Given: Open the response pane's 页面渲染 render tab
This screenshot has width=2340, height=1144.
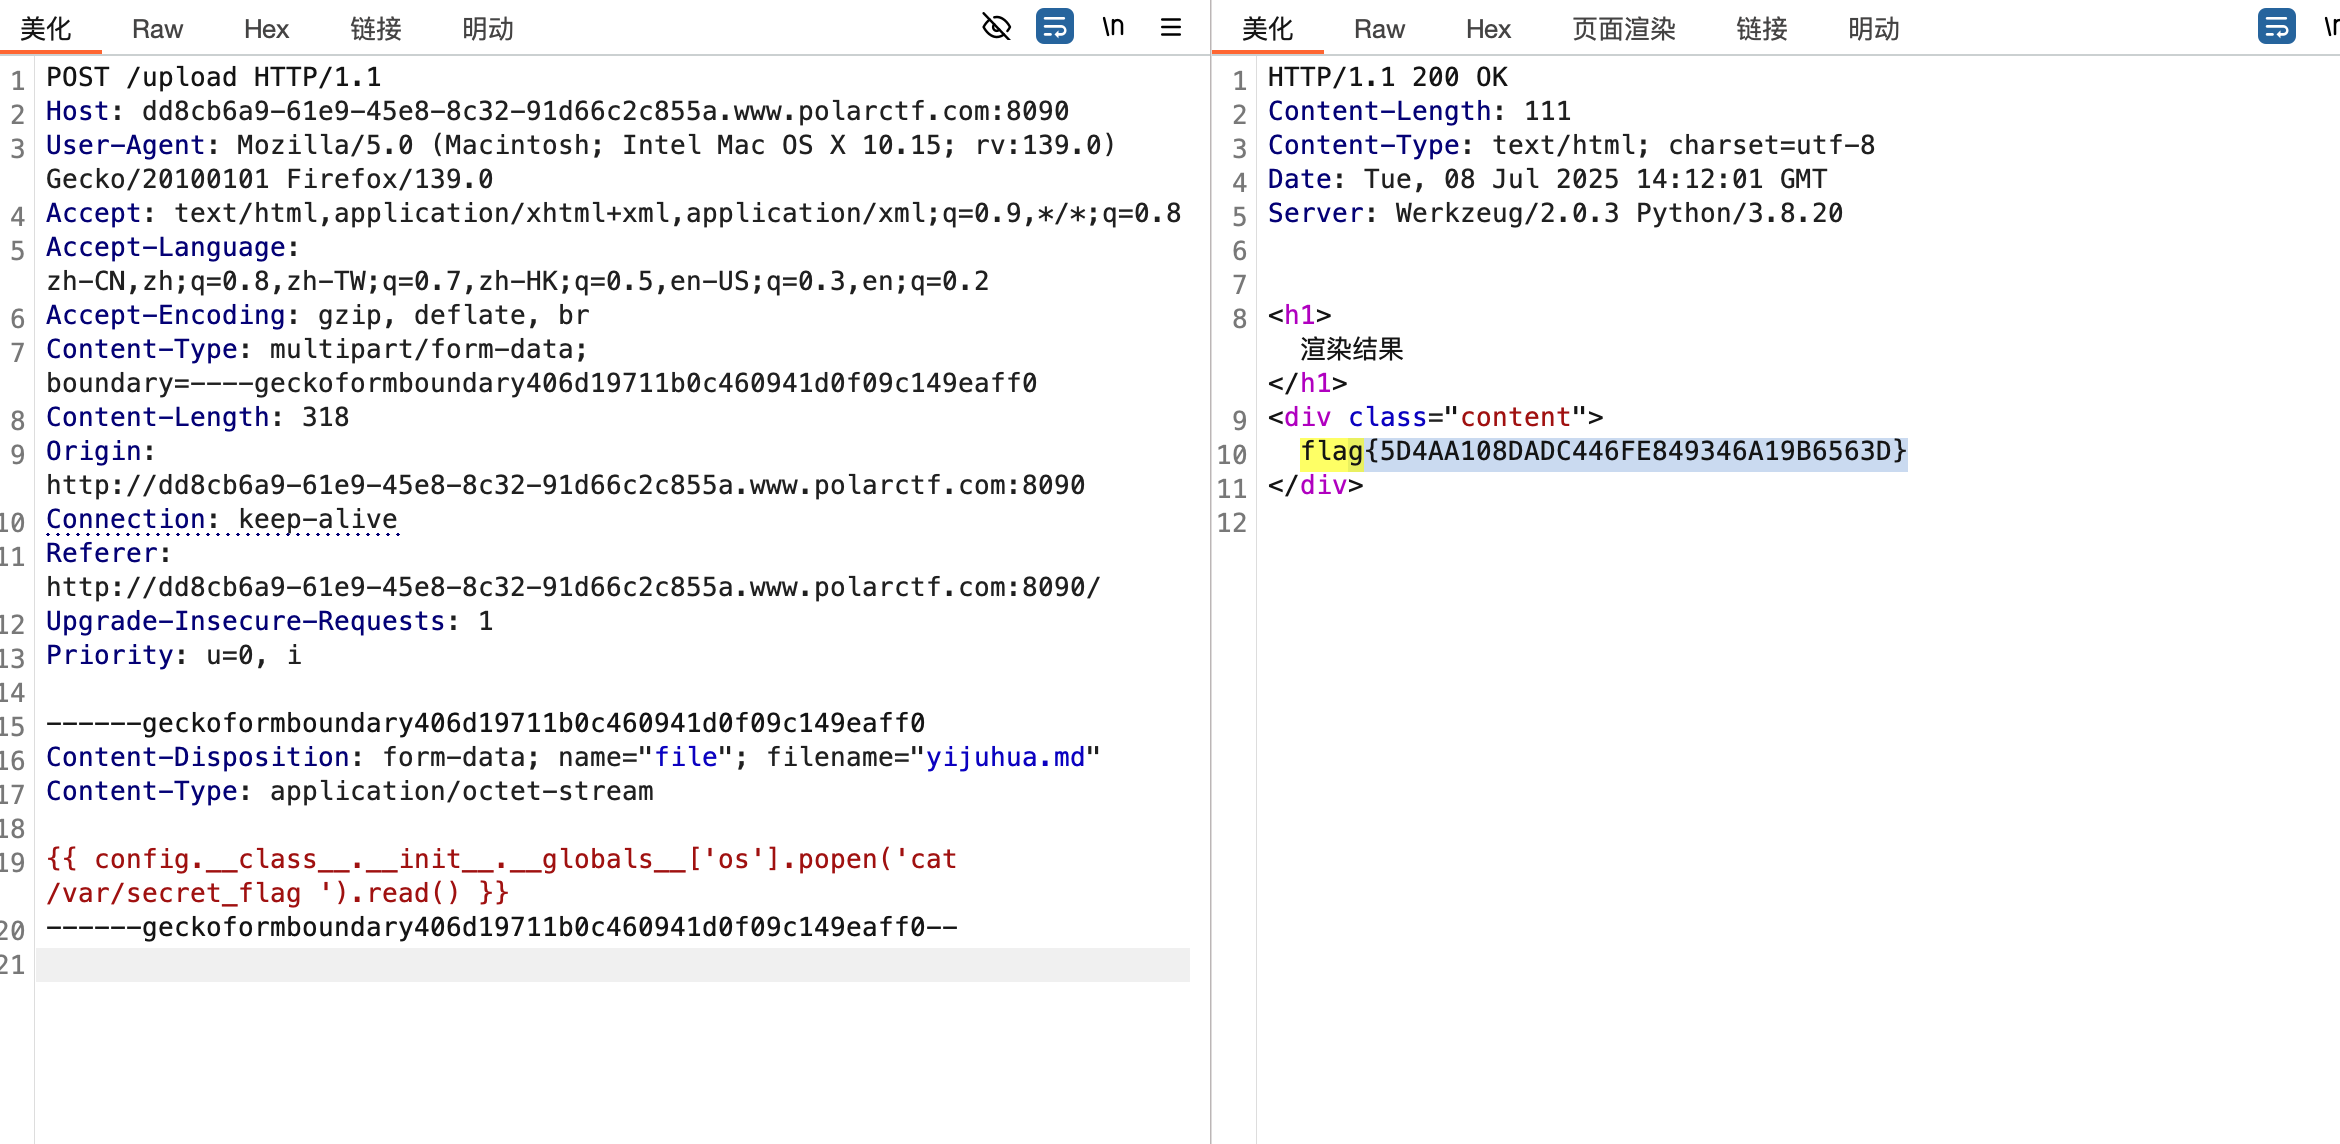Looking at the screenshot, I should coord(1623,29).
